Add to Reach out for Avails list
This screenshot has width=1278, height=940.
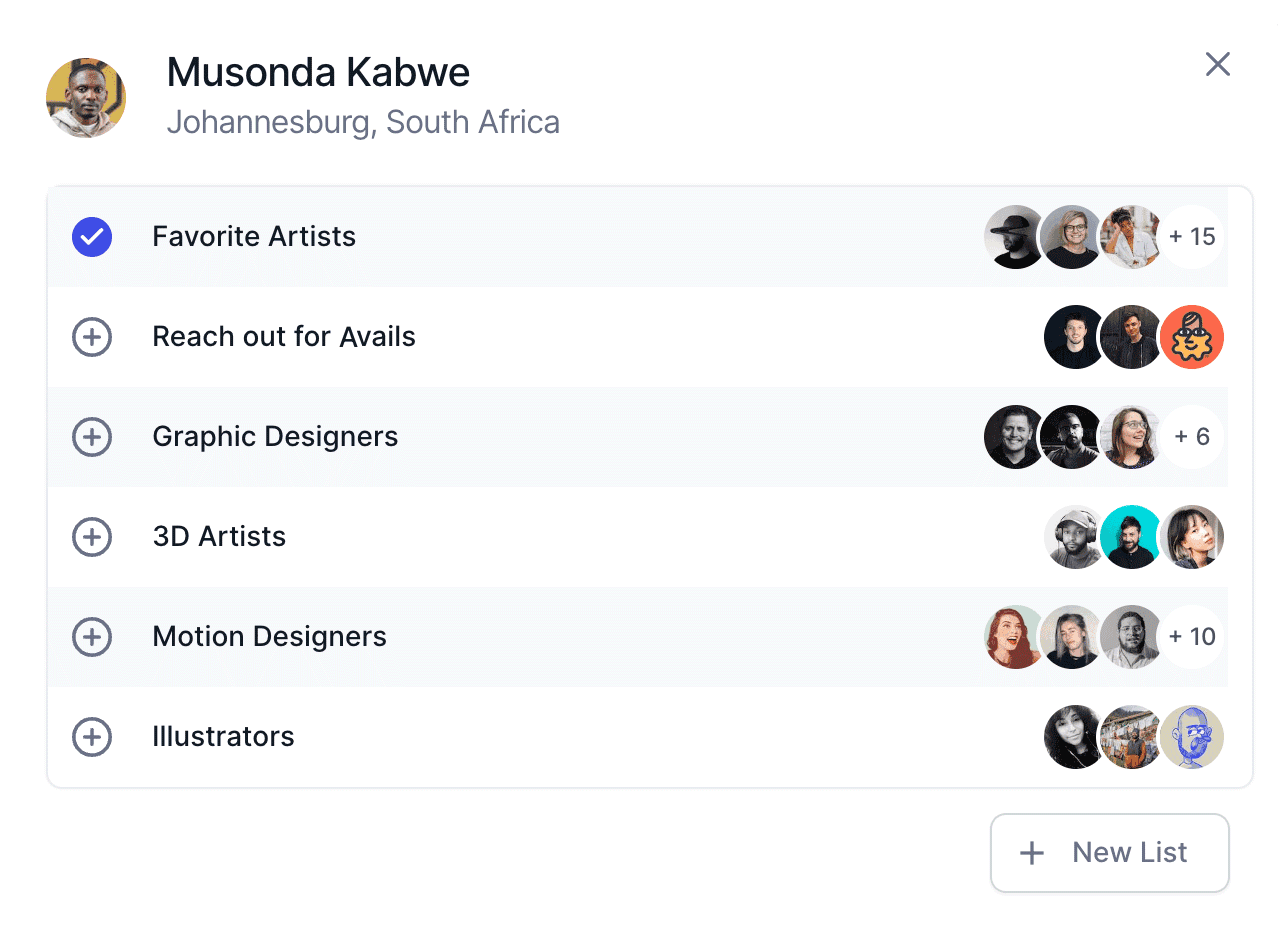click(92, 337)
